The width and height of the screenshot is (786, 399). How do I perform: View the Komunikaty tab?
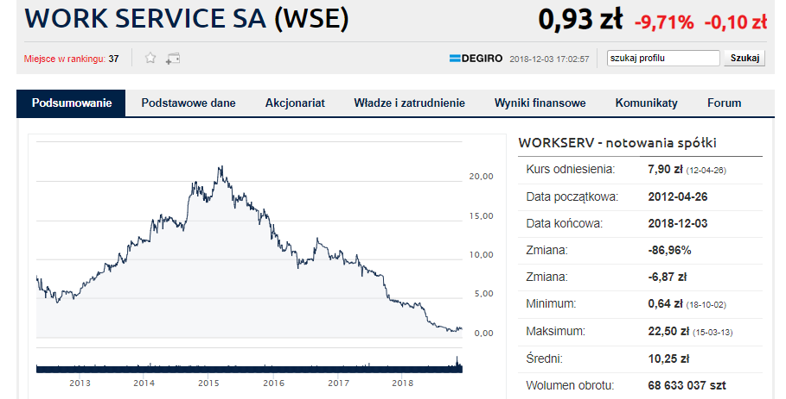pos(646,103)
